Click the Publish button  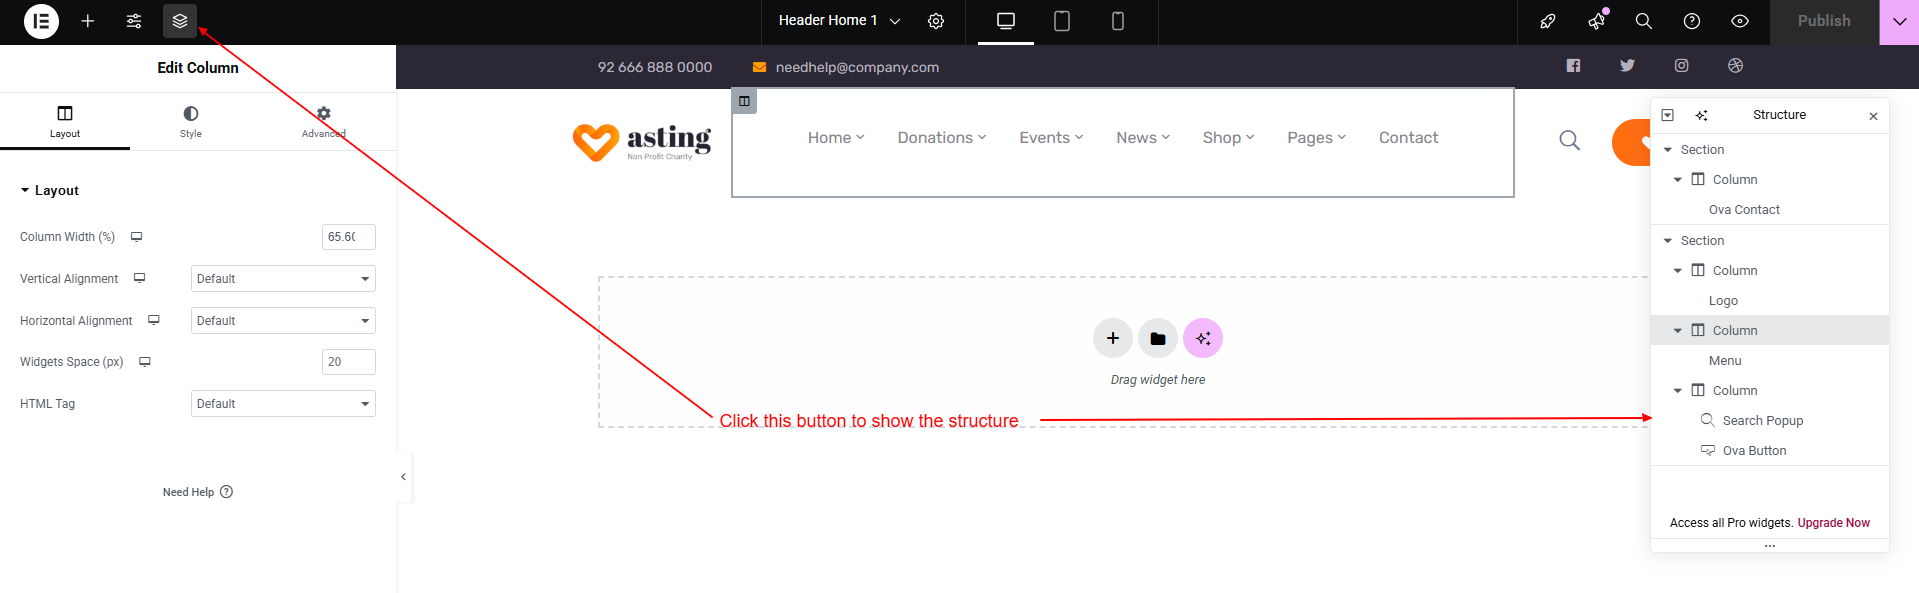tap(1823, 21)
